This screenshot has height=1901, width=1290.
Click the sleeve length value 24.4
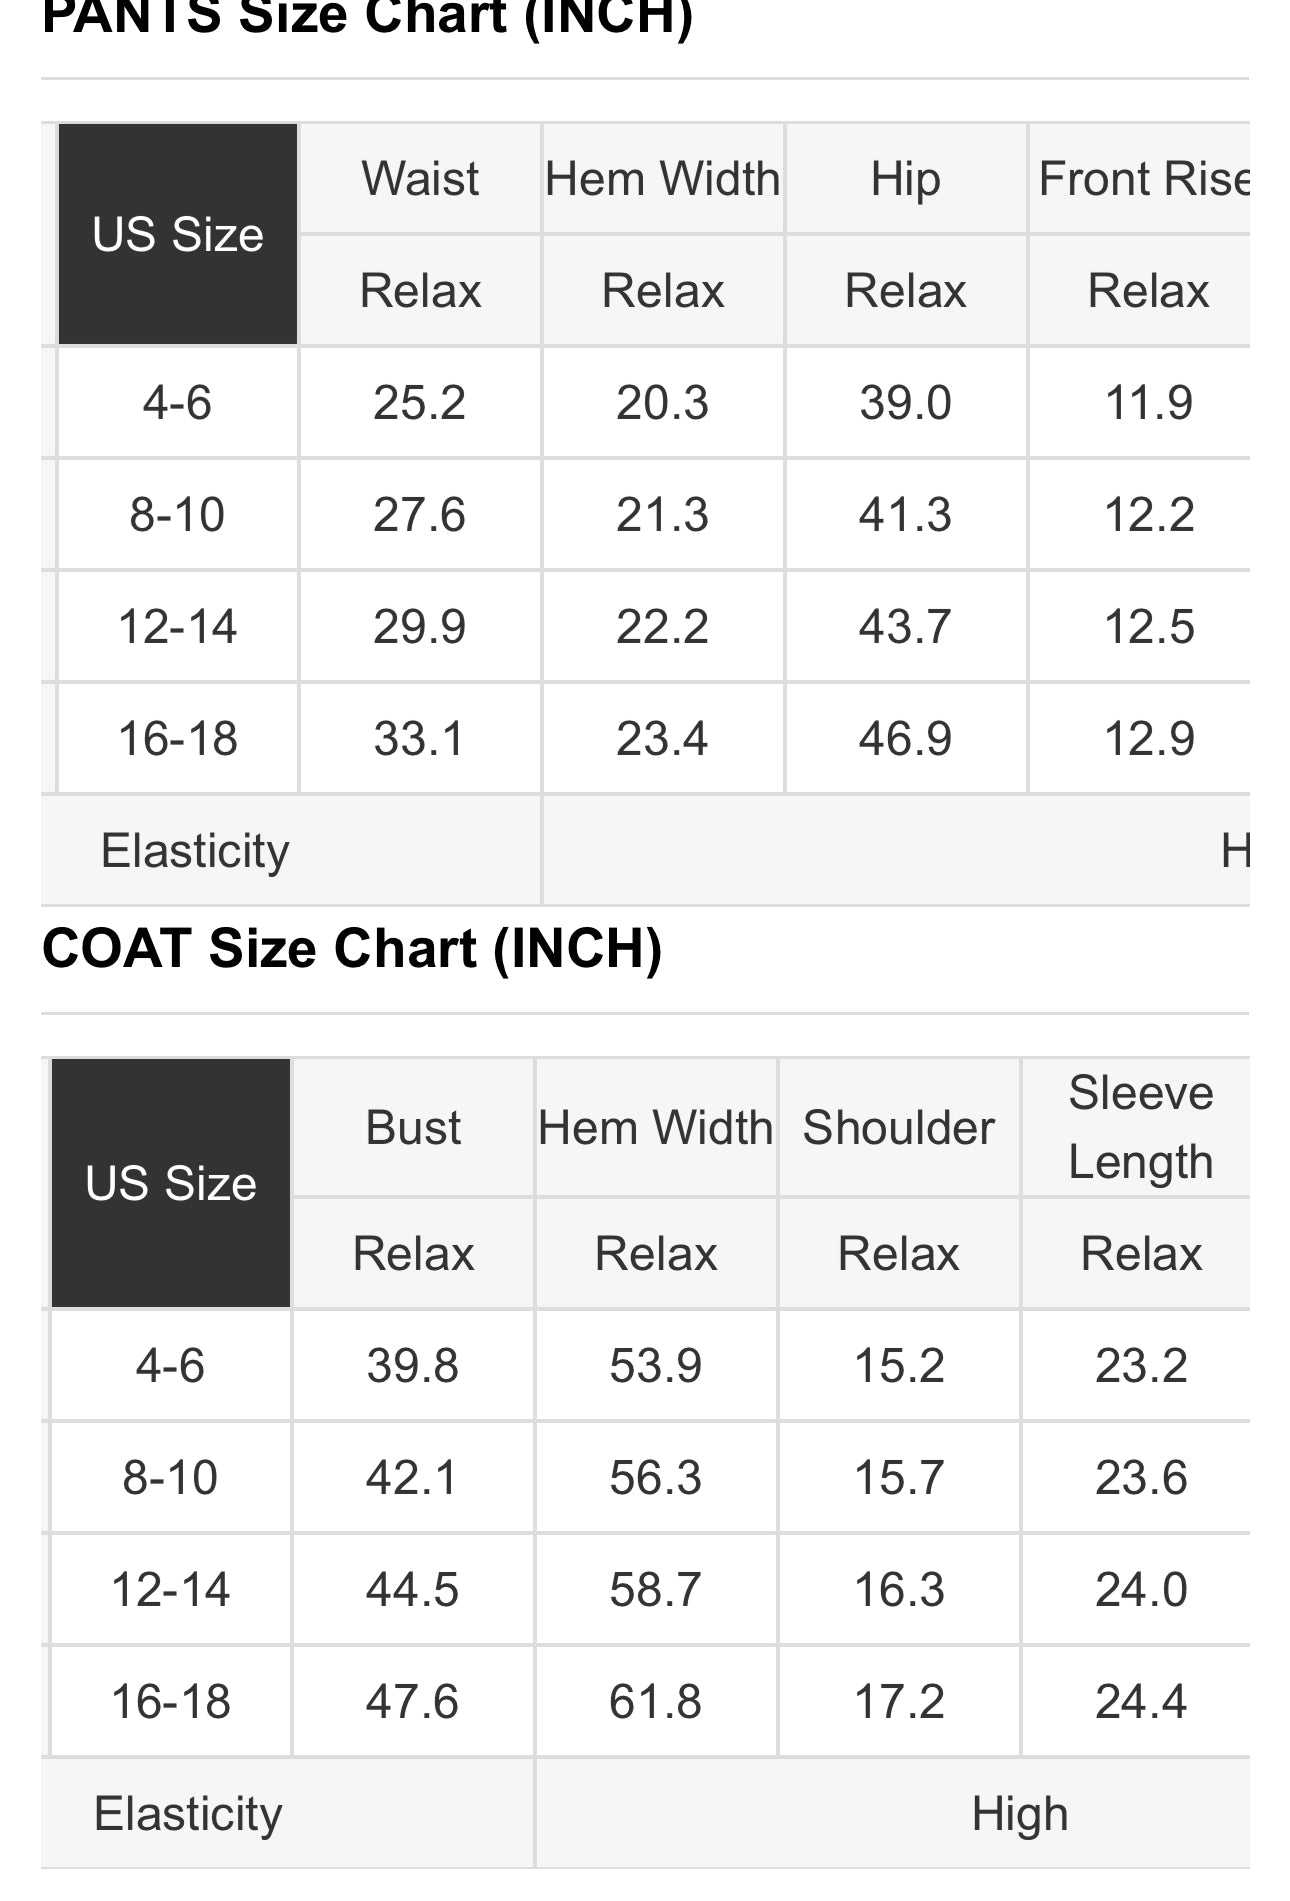click(x=1141, y=1701)
